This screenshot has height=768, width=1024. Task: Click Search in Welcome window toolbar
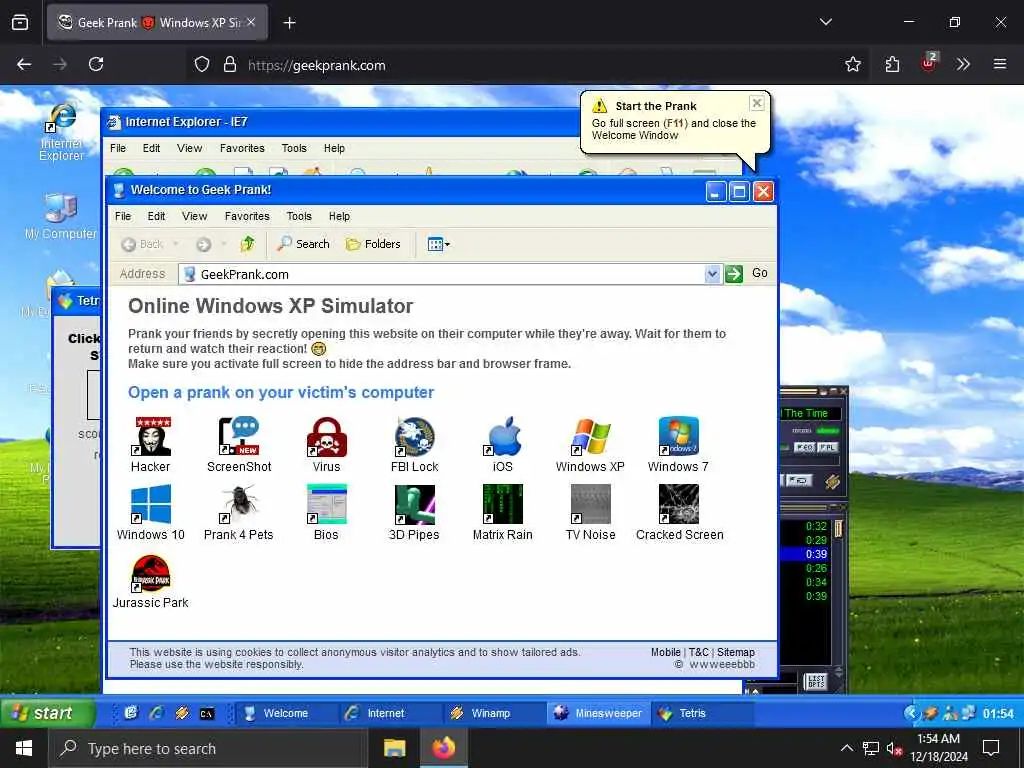pyautogui.click(x=304, y=244)
